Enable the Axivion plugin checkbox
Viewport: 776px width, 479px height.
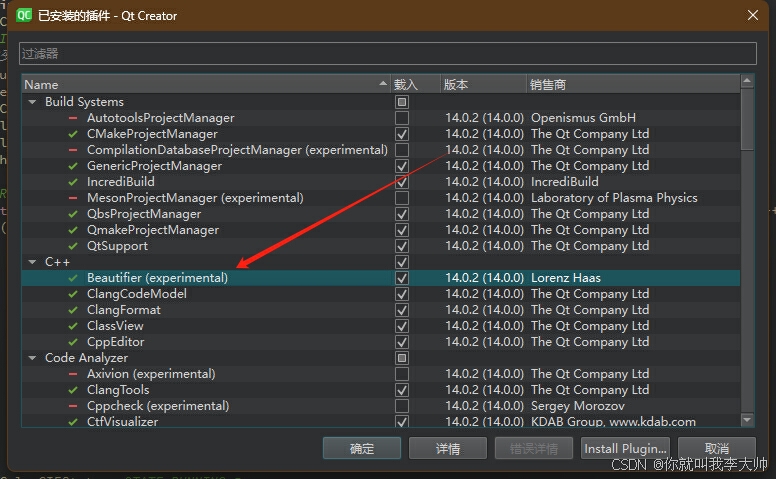(x=402, y=374)
